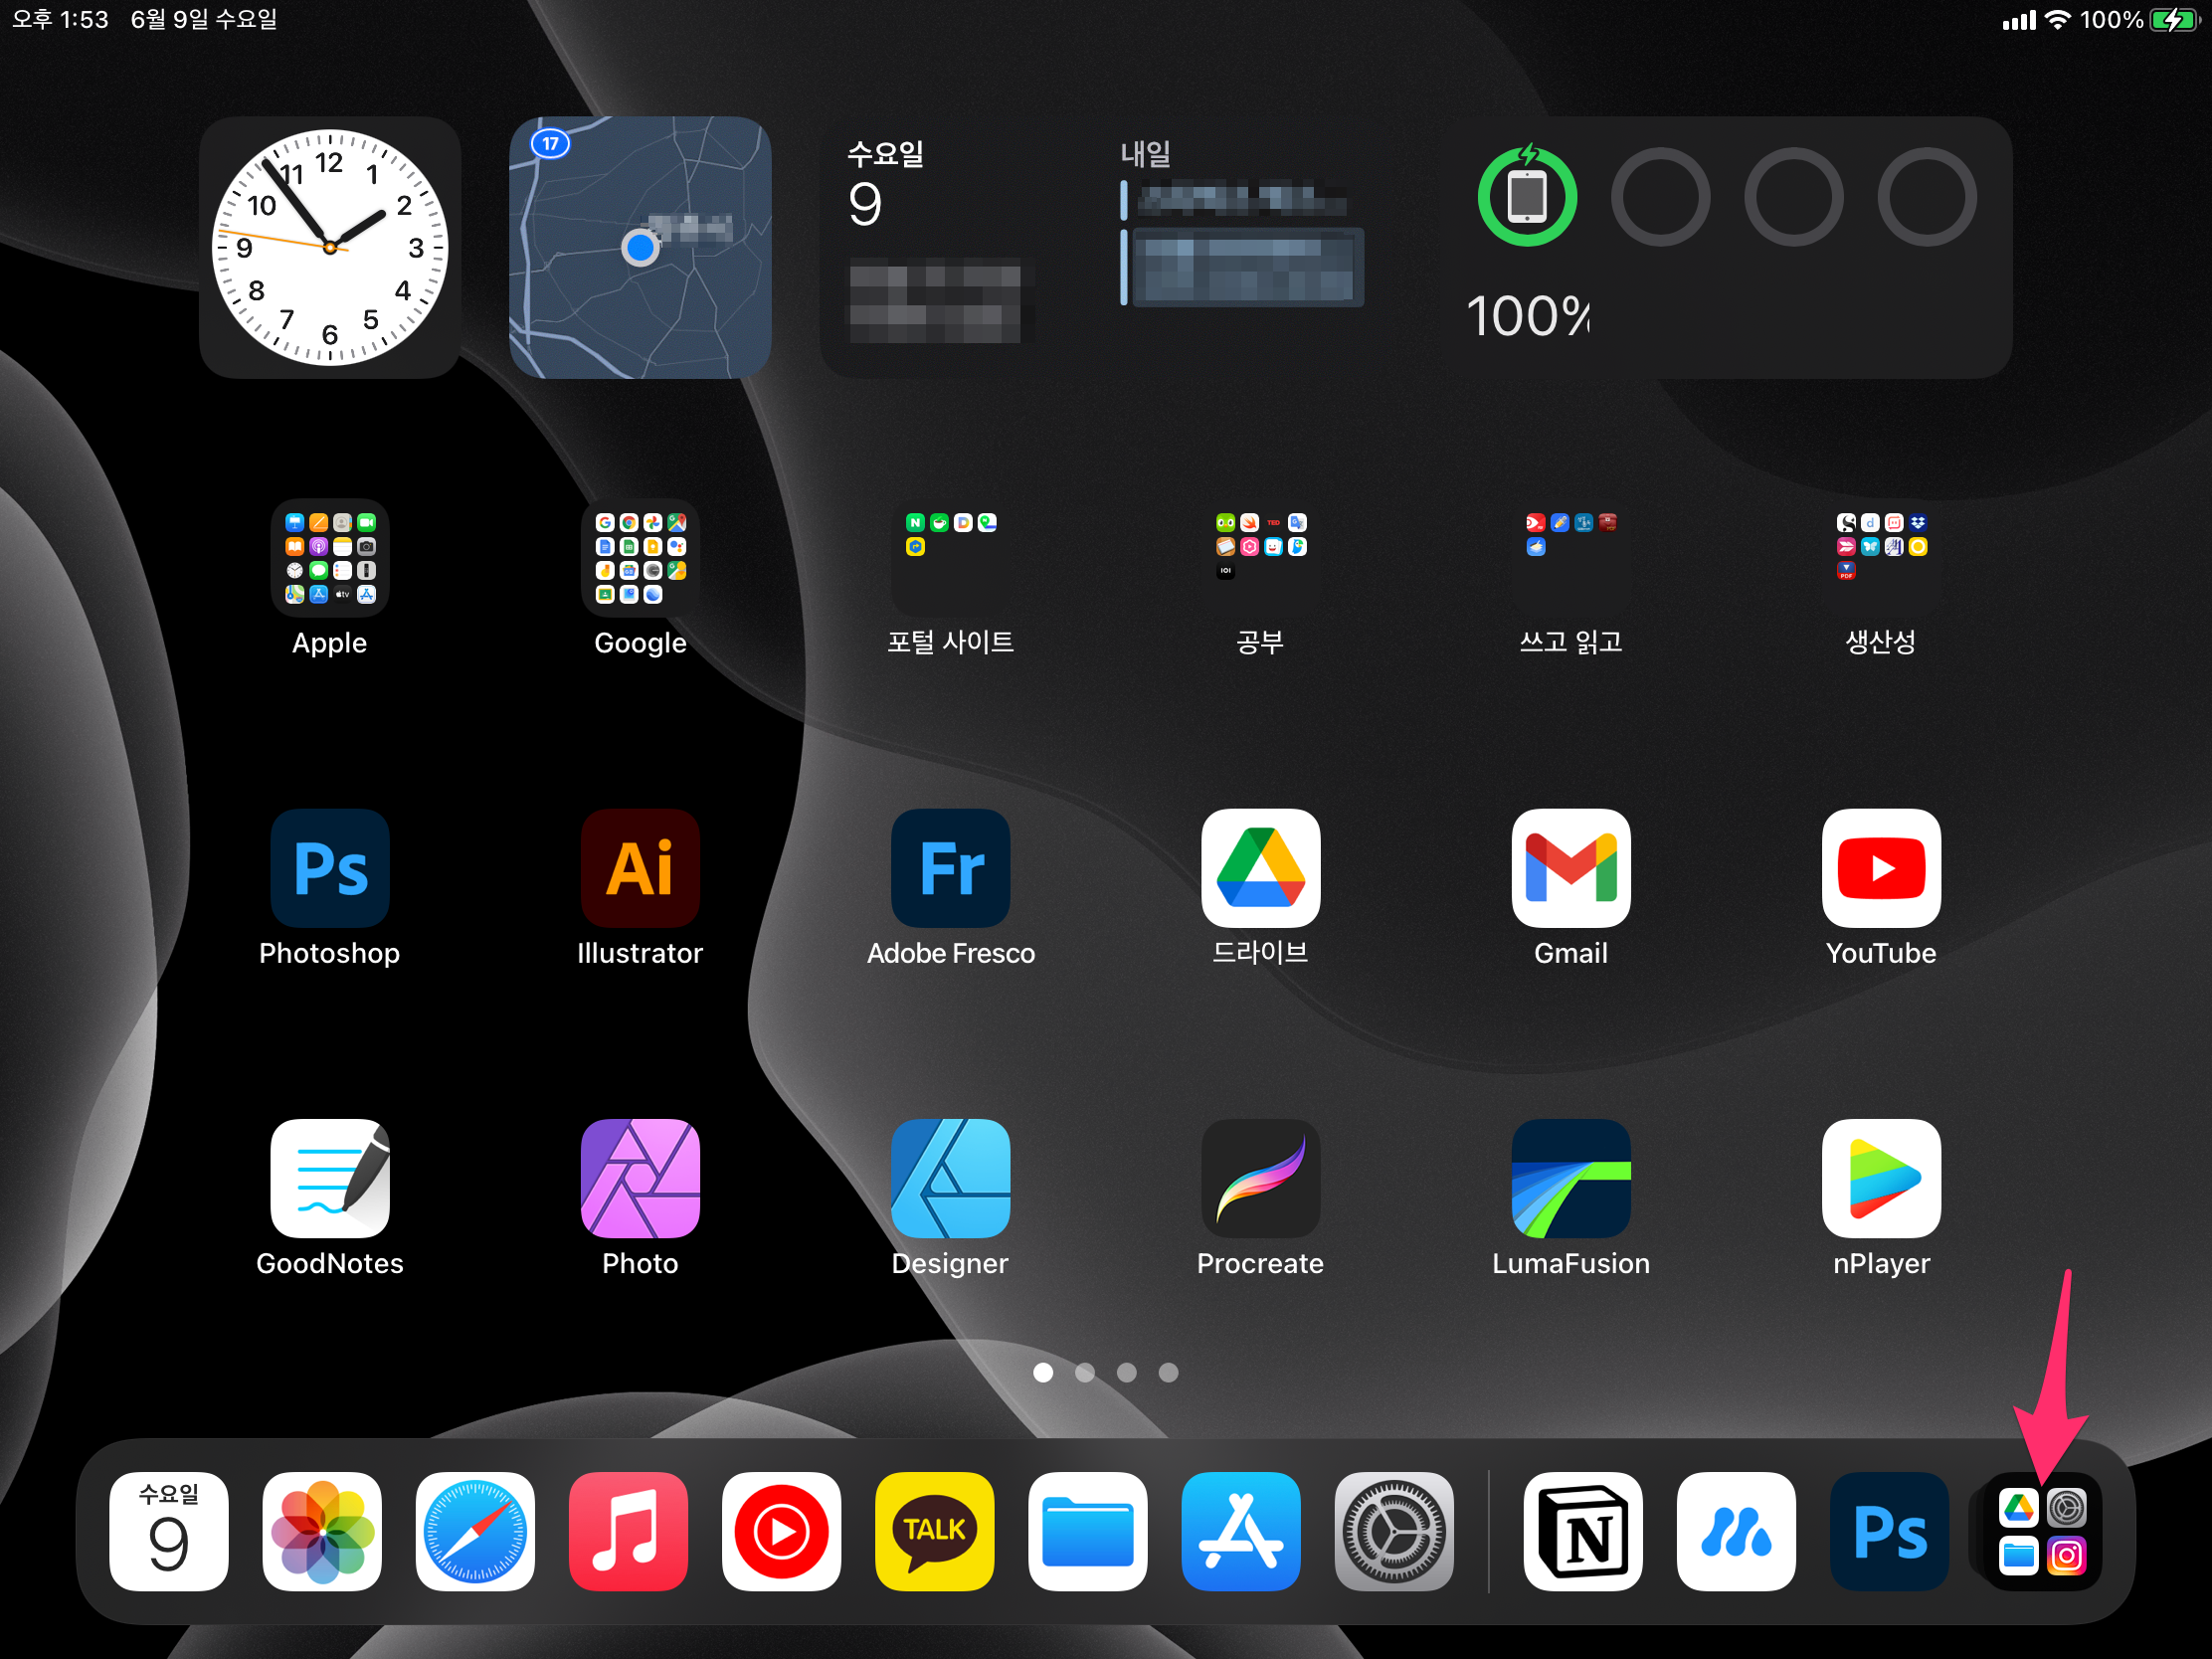Launch Adobe Illustrator app
This screenshot has width=2212, height=1659.
(x=640, y=867)
